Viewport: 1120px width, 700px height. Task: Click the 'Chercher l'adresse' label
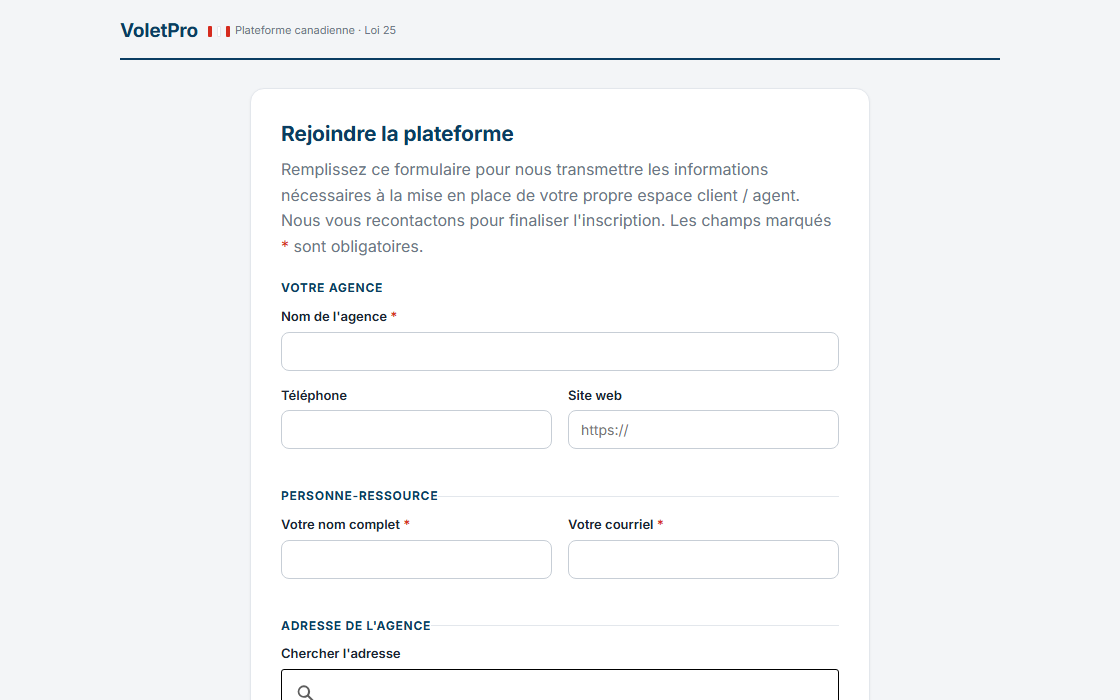(x=340, y=654)
